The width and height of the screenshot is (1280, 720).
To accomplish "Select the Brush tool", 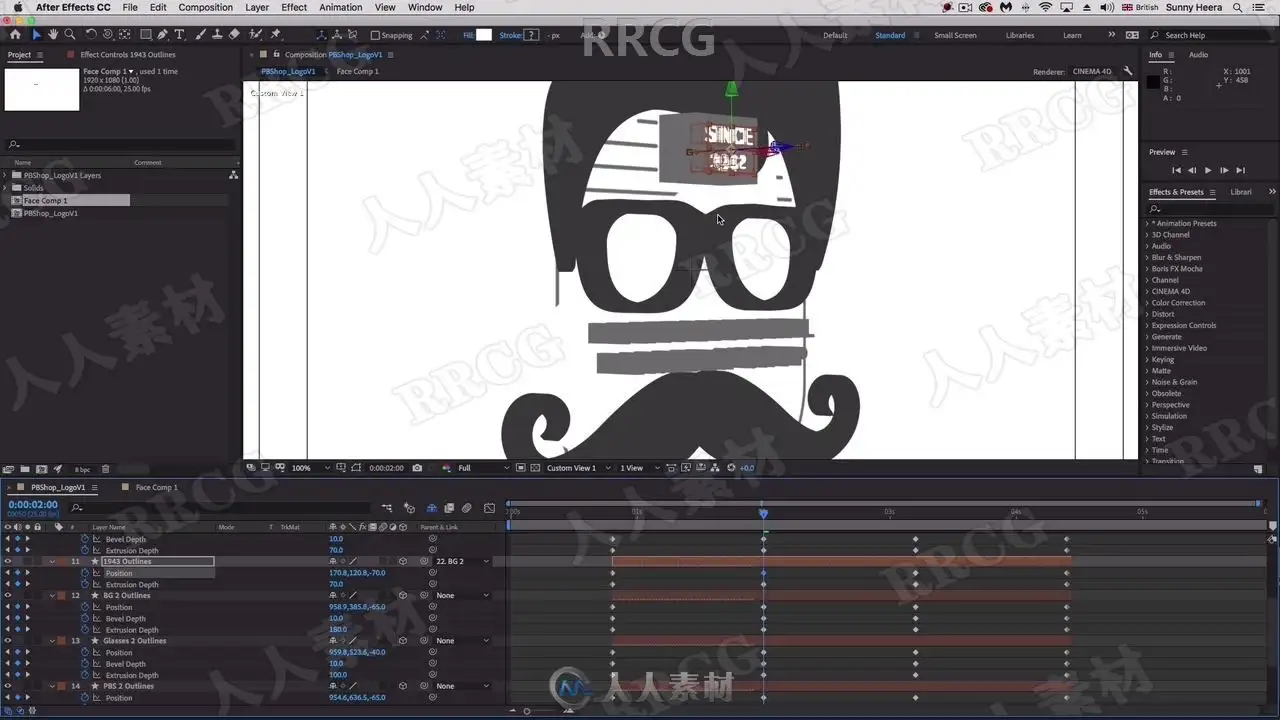I will tap(201, 35).
